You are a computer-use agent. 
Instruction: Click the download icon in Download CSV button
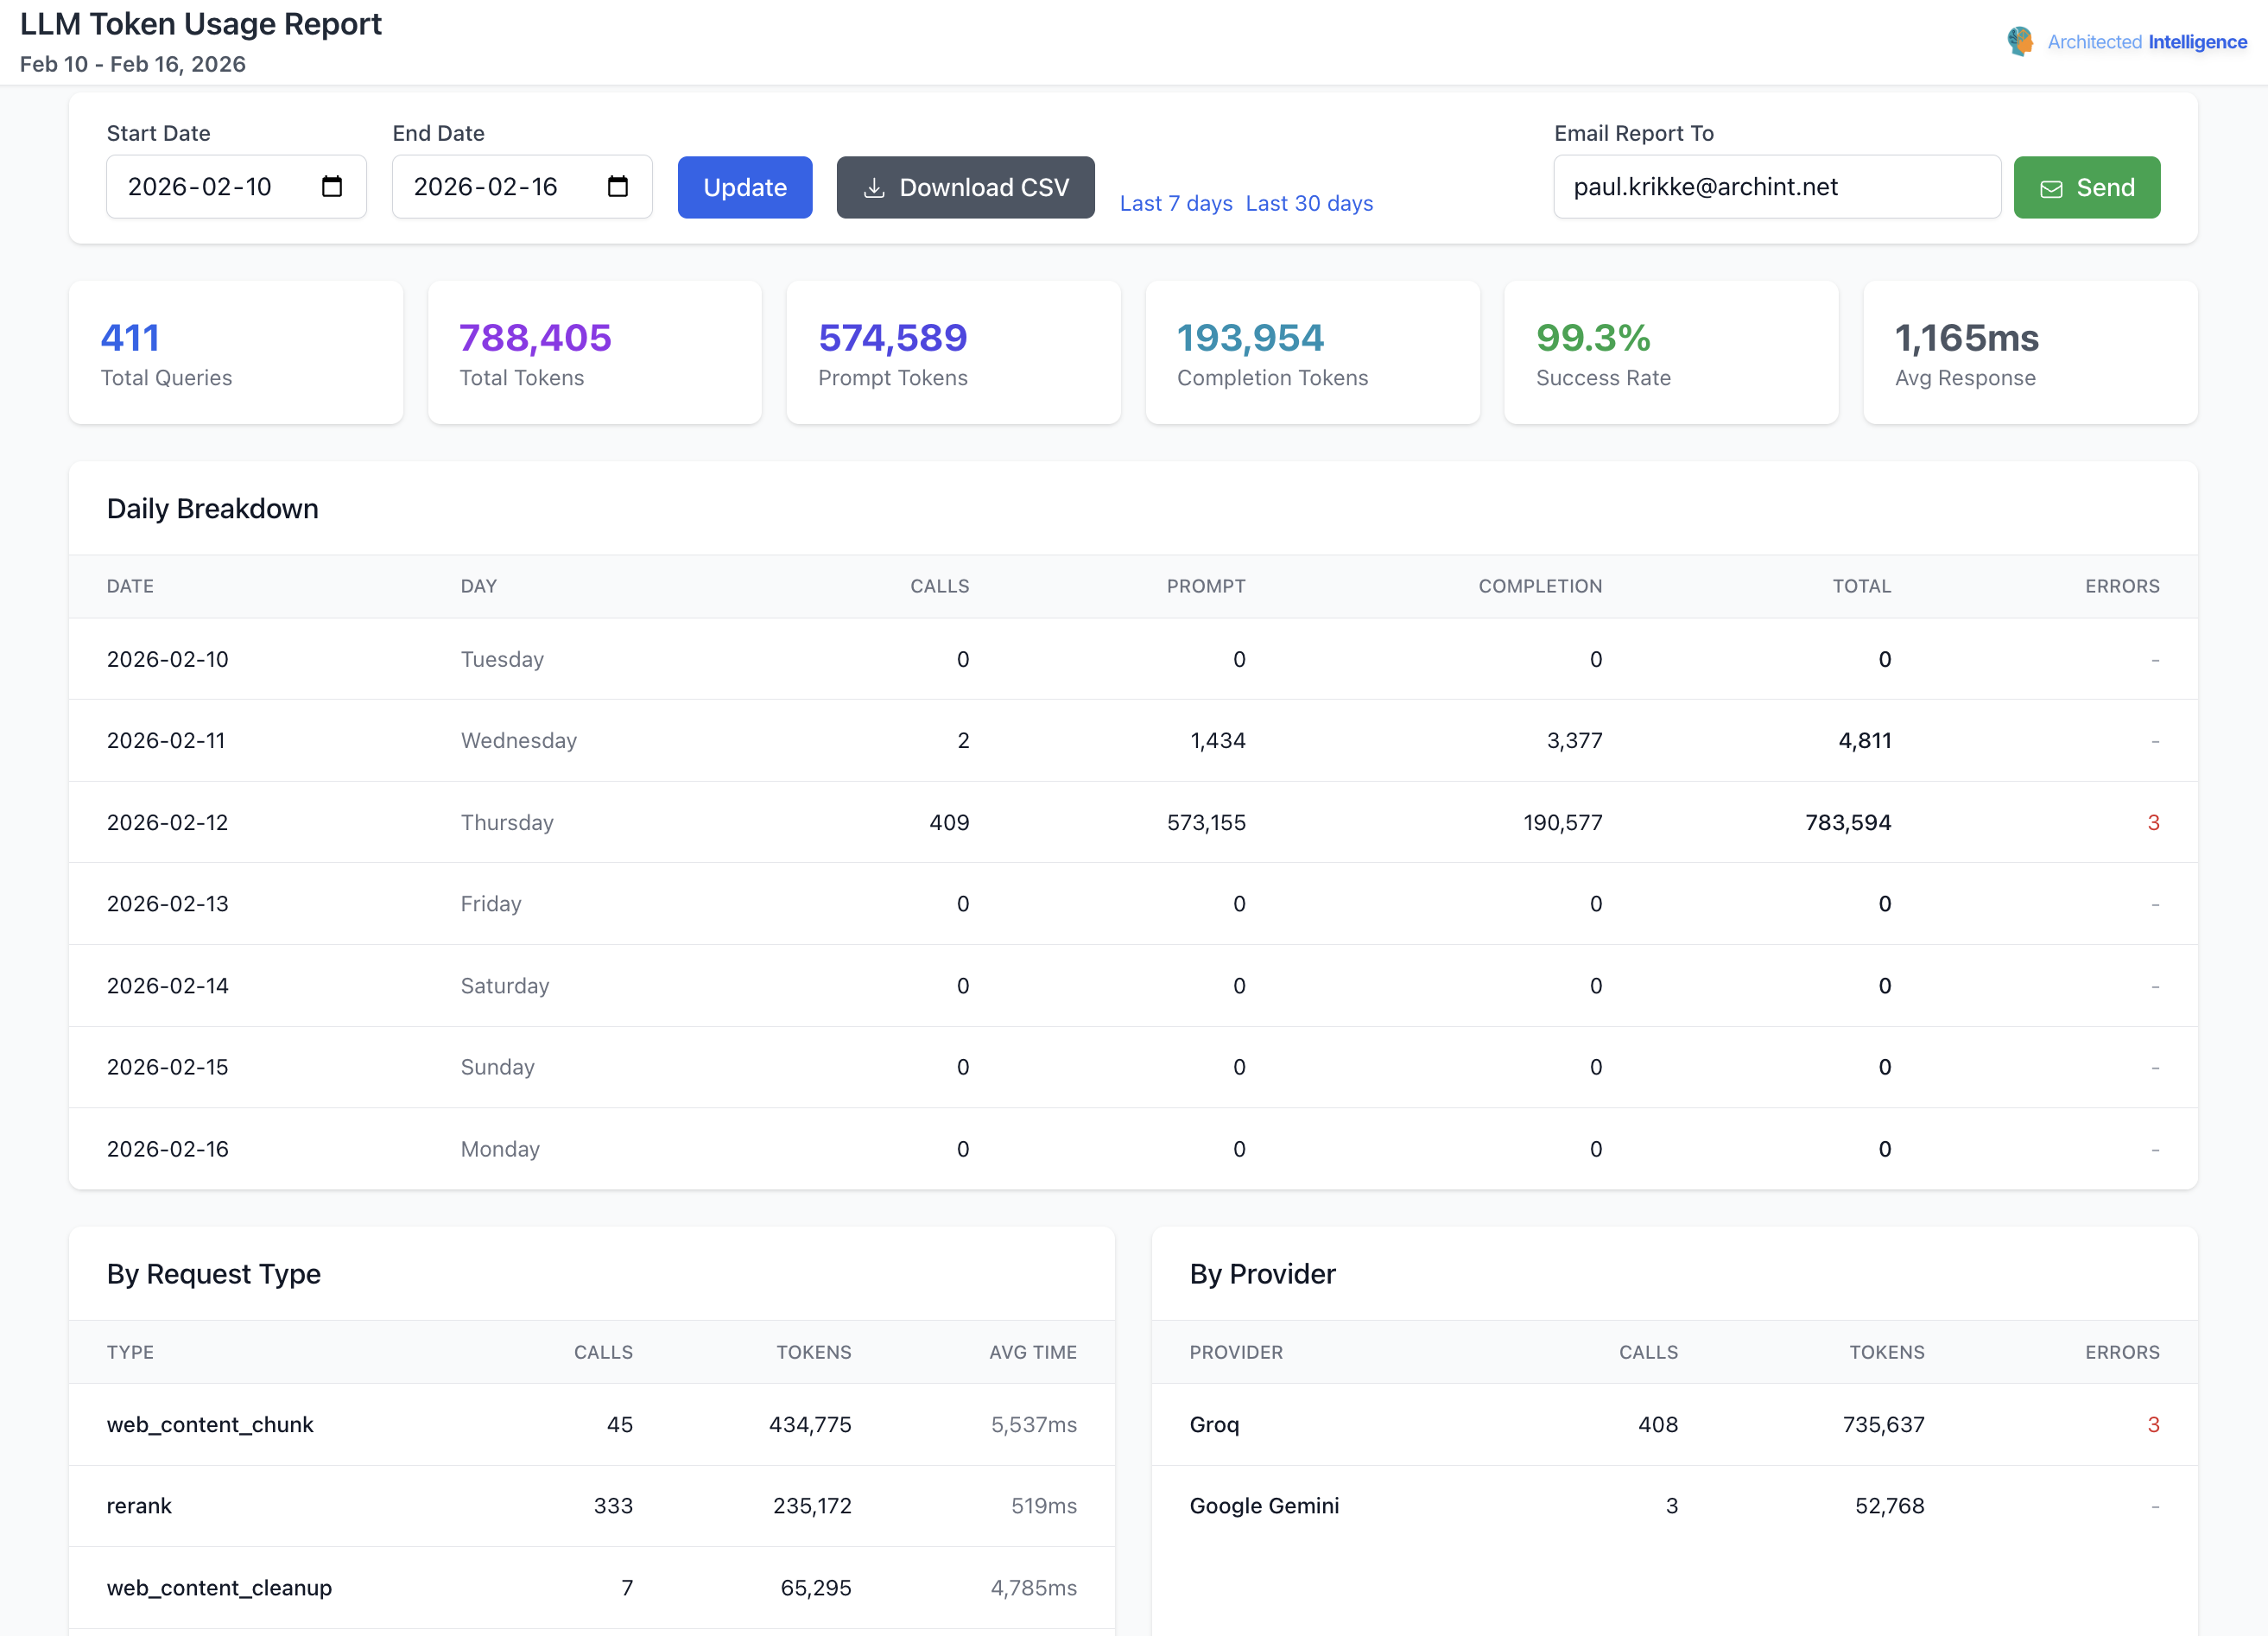click(x=875, y=187)
